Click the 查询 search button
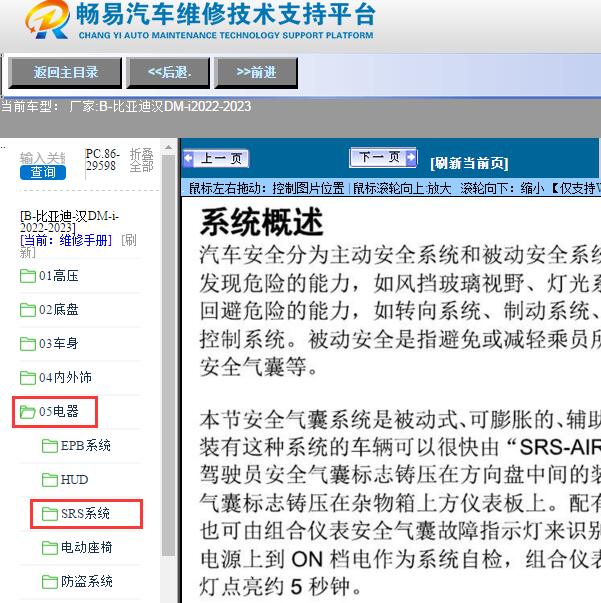 [x=43, y=173]
